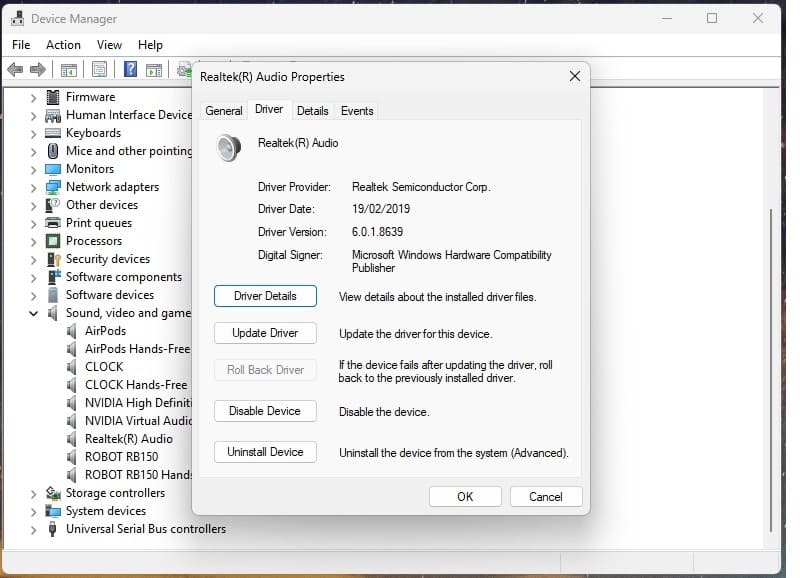
Task: Click the Security devices icon
Action: (53, 259)
